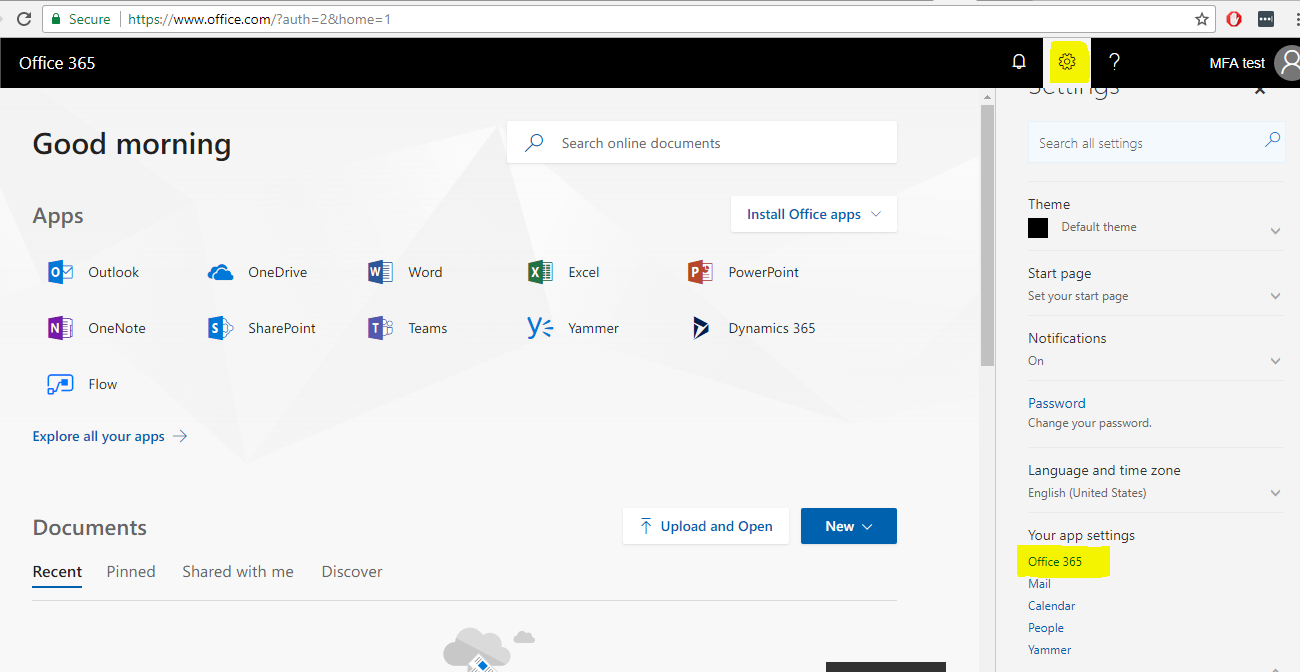The height and width of the screenshot is (672, 1300).
Task: Open the Yammer app tile
Action: (573, 328)
